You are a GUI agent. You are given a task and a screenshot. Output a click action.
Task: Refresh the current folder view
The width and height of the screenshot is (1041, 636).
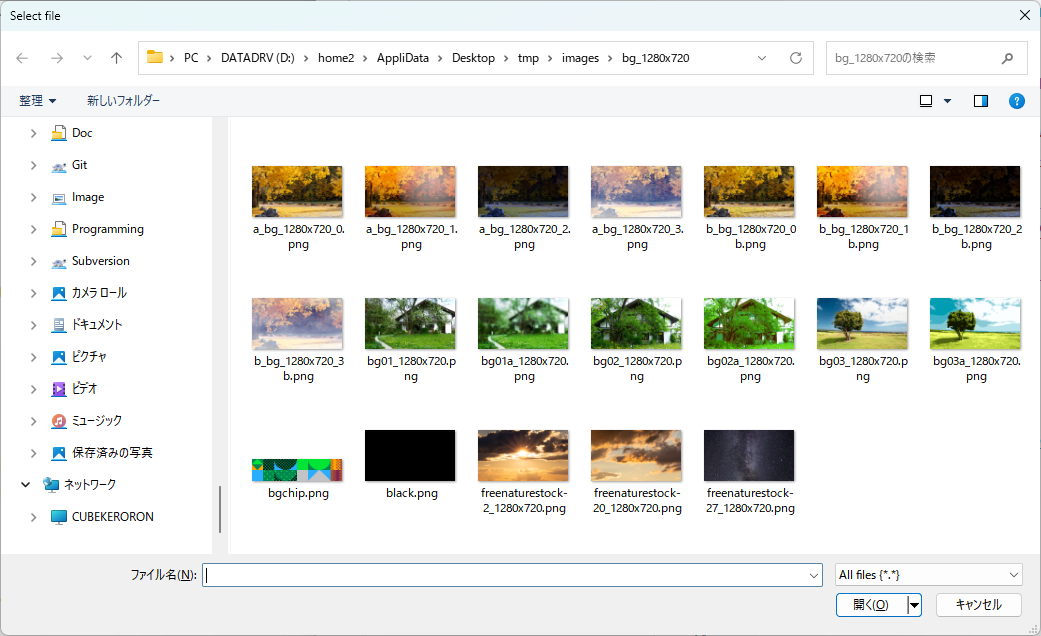click(x=796, y=58)
